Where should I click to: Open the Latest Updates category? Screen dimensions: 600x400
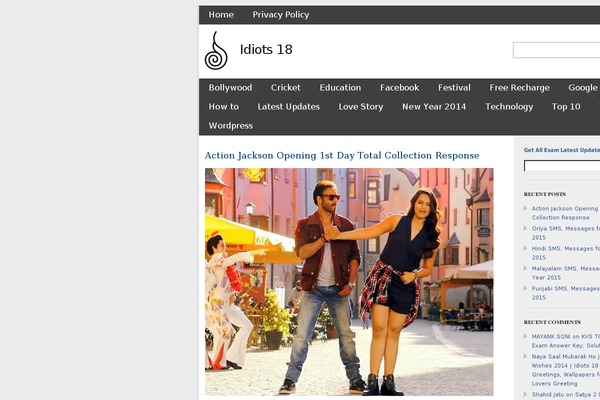[289, 107]
